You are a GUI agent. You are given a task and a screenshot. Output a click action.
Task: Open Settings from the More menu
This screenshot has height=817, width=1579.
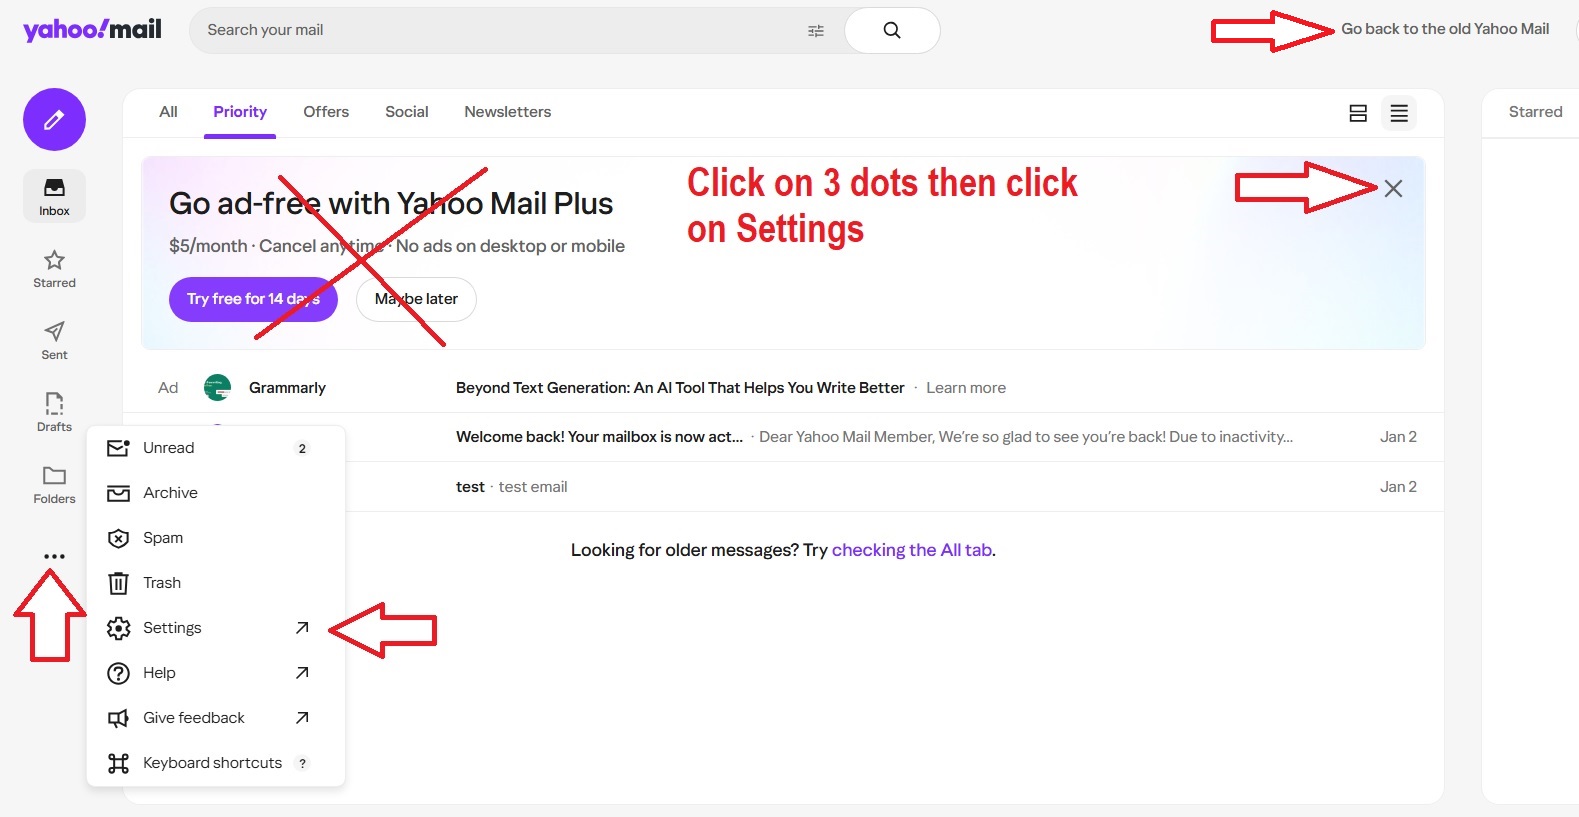tap(215, 628)
